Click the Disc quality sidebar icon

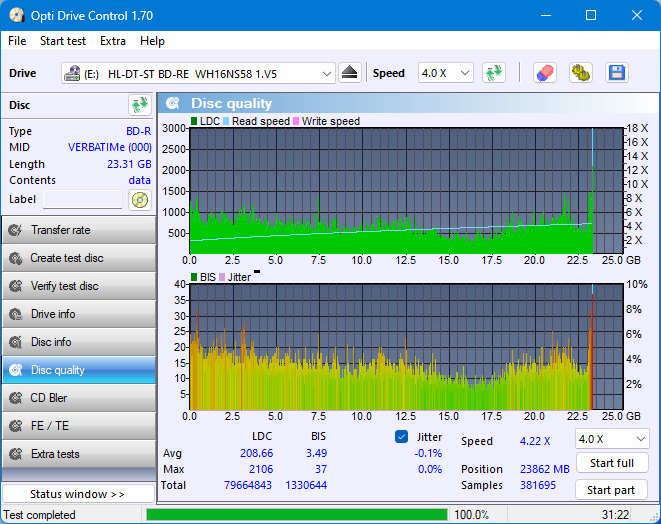[16, 370]
